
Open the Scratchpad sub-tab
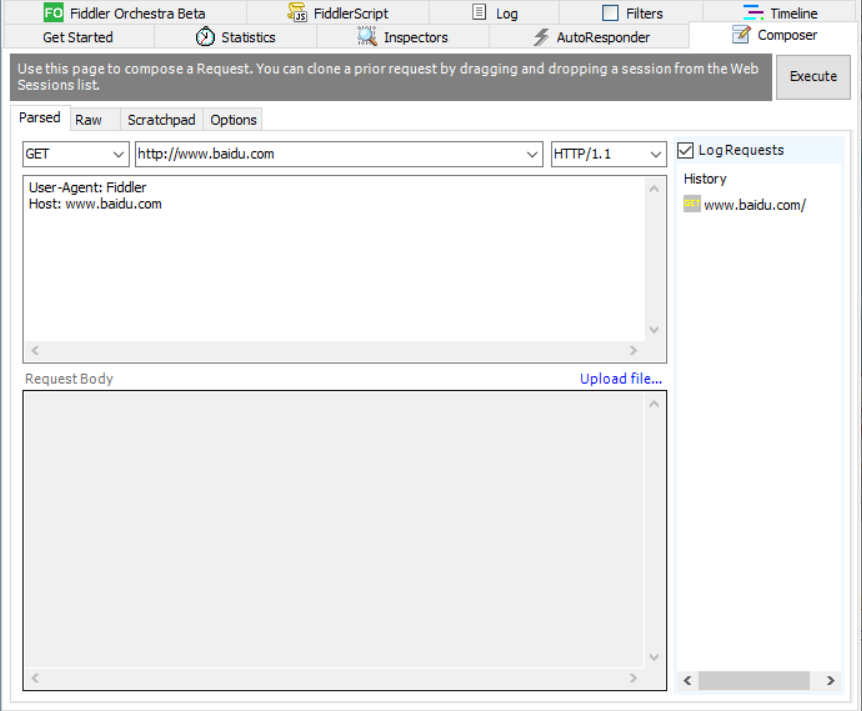coord(162,120)
